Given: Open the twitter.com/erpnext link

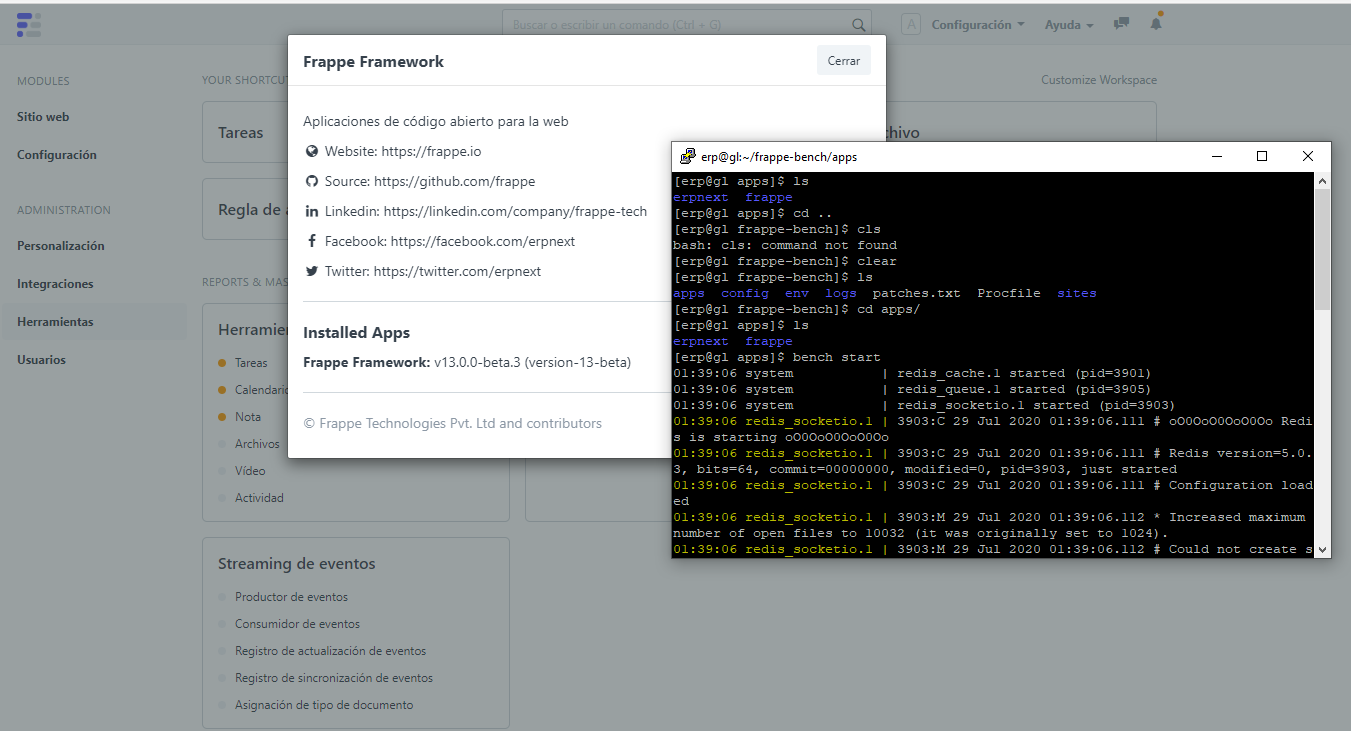Looking at the screenshot, I should tap(457, 271).
